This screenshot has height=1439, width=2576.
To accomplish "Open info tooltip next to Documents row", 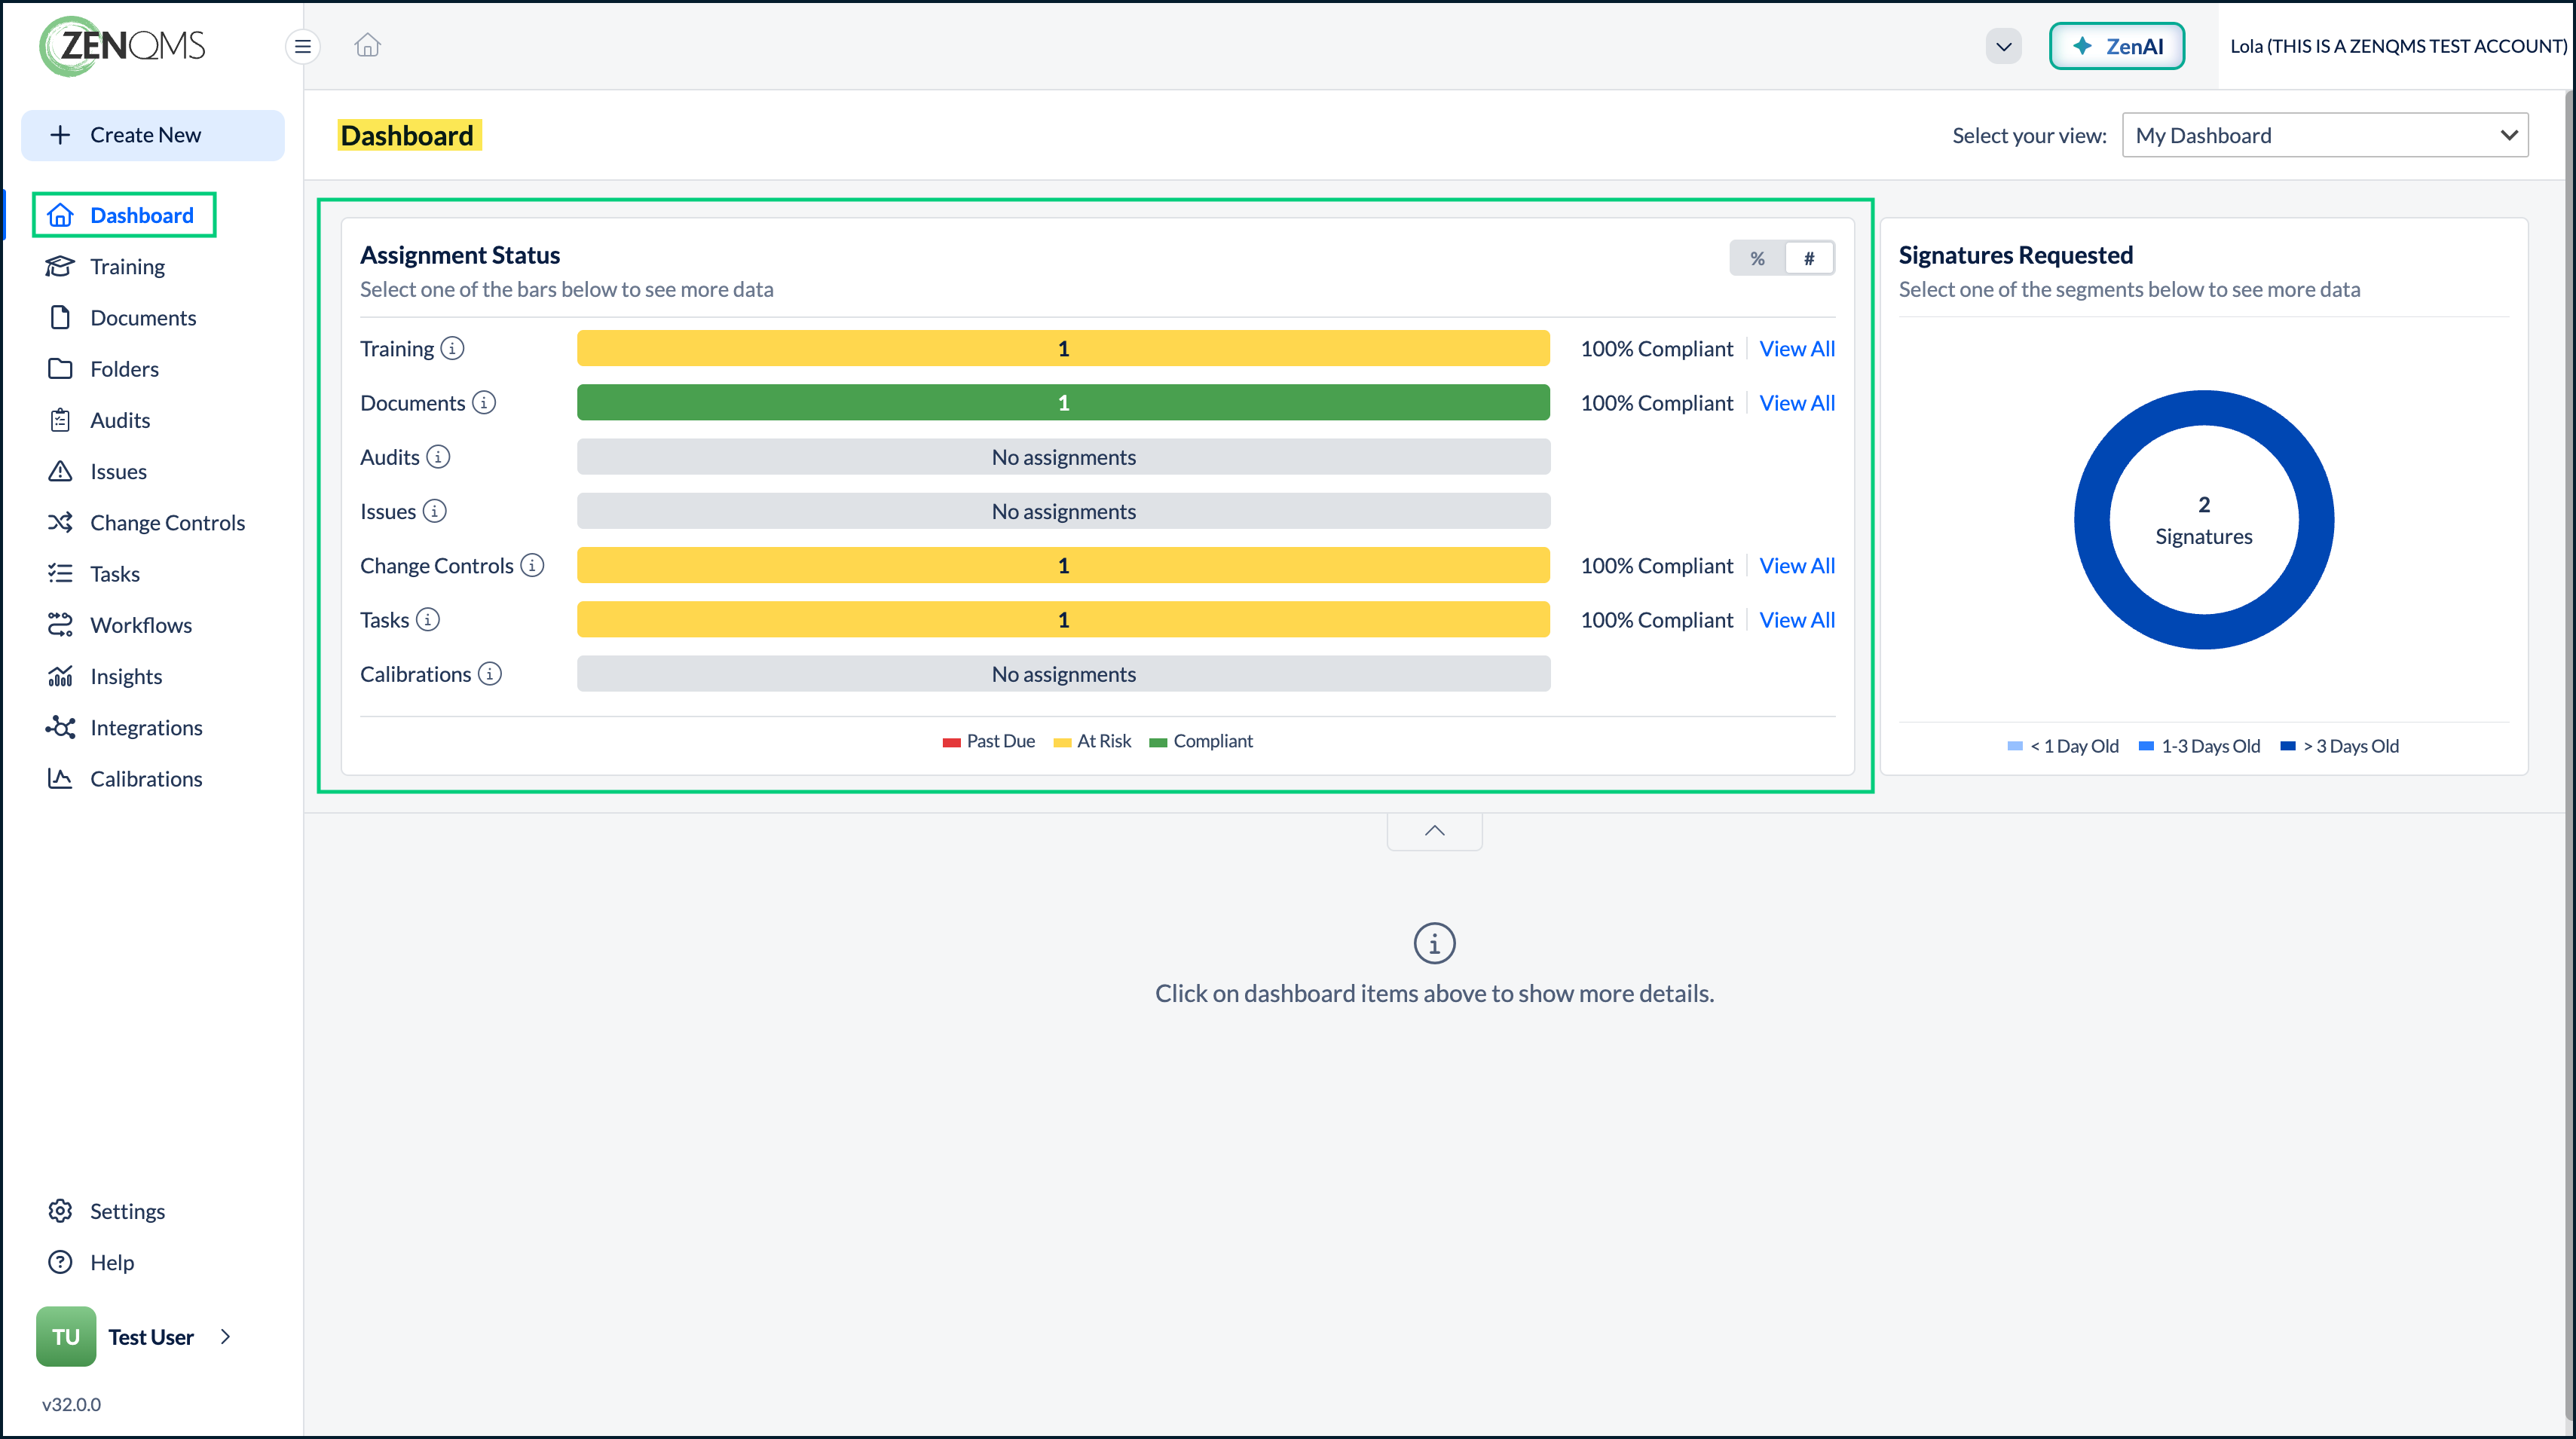I will click(484, 402).
